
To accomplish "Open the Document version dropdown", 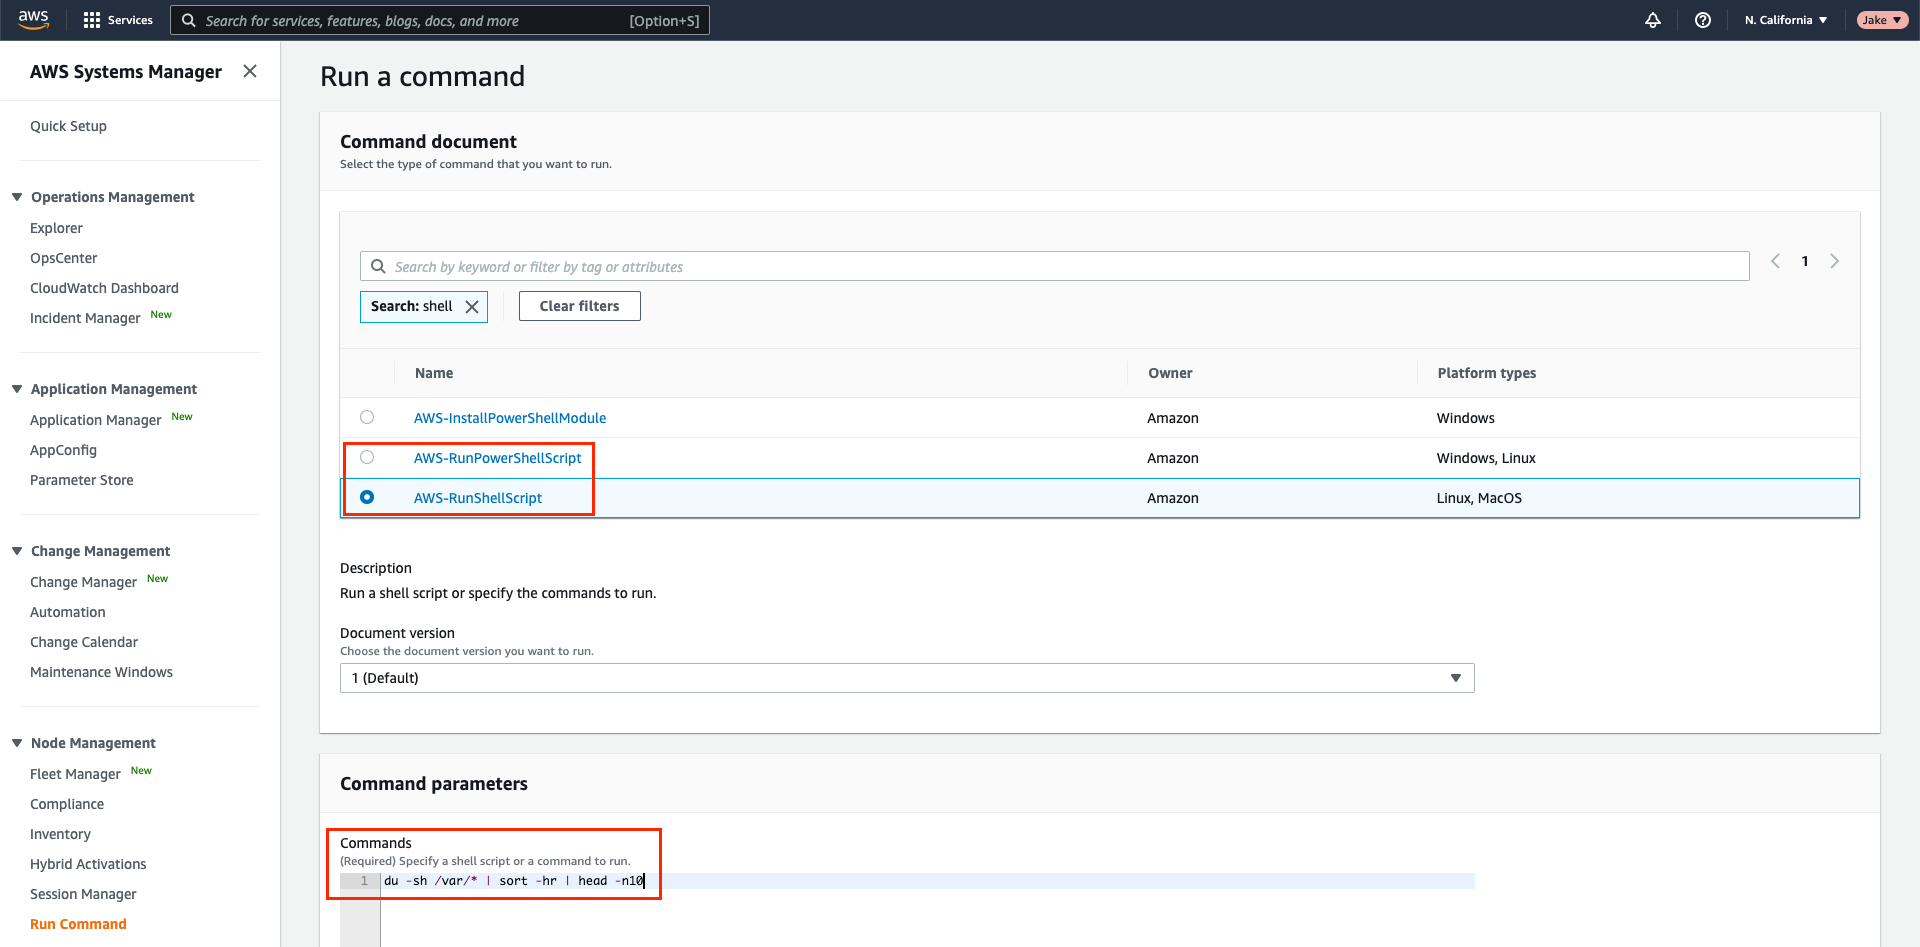I will (x=1456, y=677).
